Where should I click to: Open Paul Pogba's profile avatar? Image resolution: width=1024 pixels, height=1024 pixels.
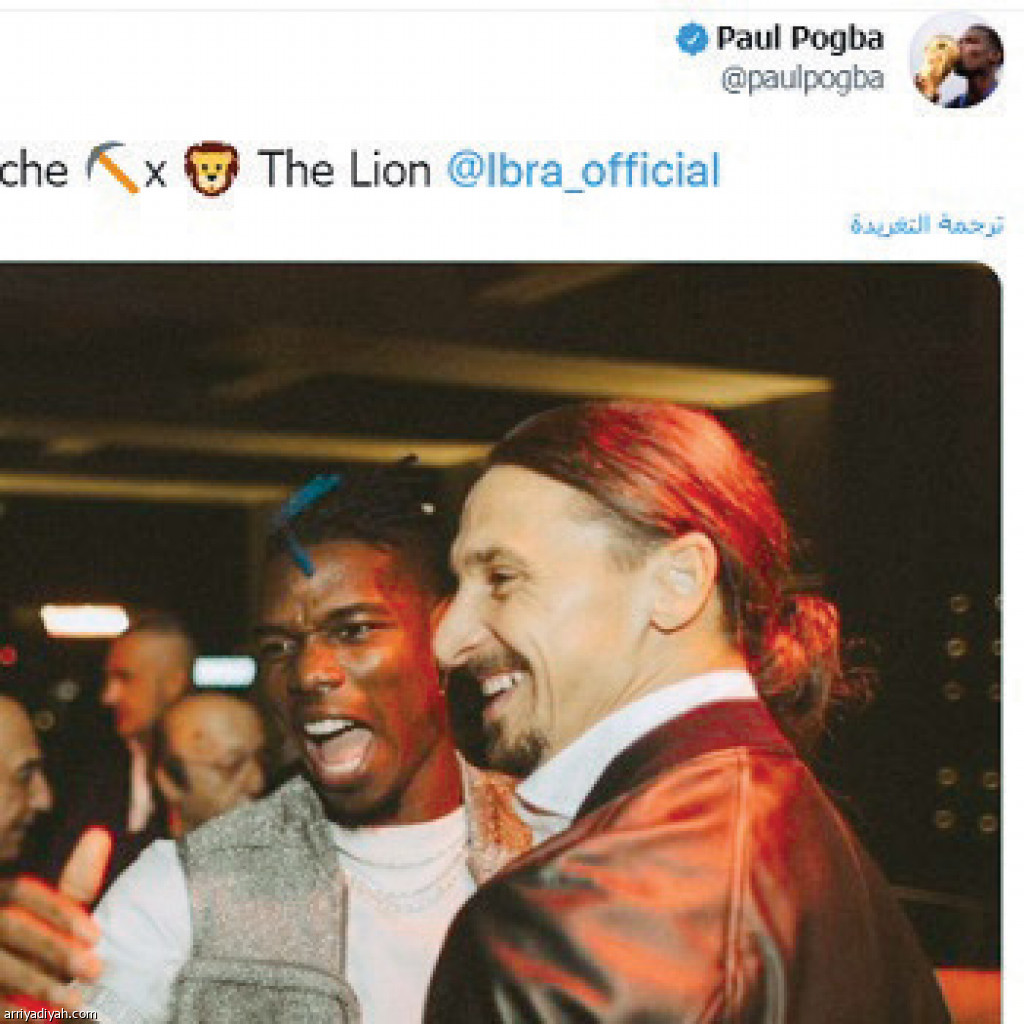[x=957, y=60]
